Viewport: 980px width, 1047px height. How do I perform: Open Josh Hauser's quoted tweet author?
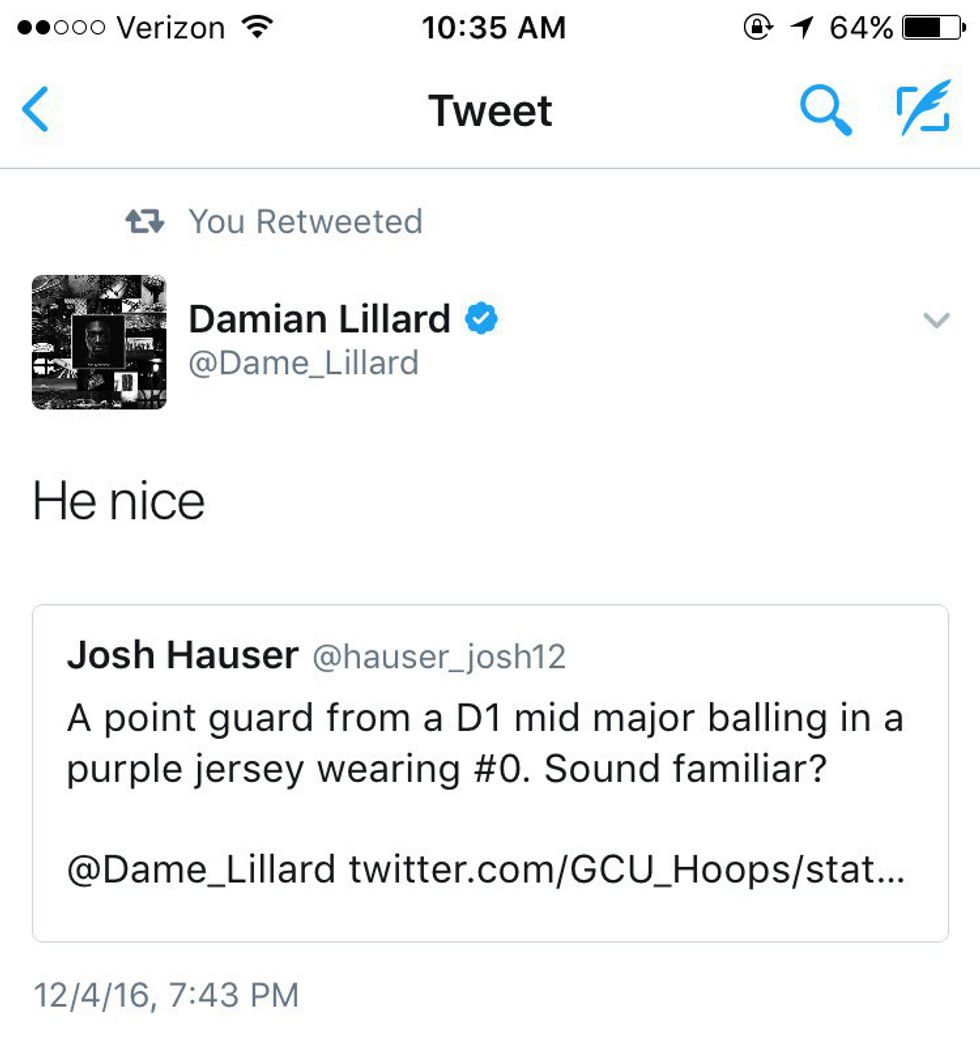[182, 656]
